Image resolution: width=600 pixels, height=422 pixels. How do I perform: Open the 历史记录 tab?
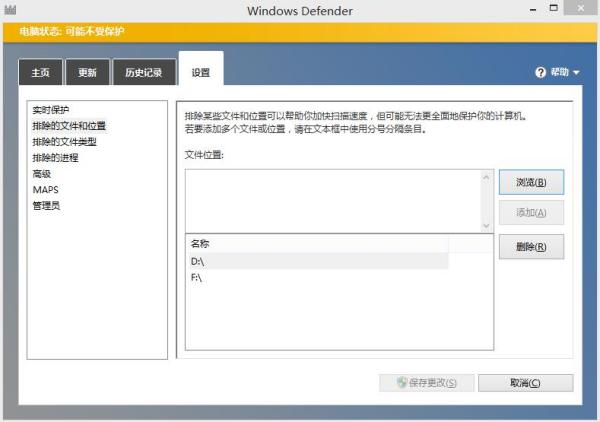tap(144, 72)
